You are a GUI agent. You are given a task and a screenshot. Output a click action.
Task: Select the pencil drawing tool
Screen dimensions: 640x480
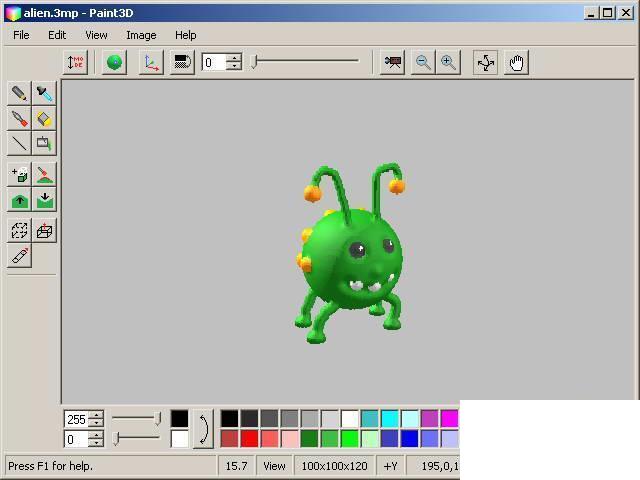[x=19, y=93]
